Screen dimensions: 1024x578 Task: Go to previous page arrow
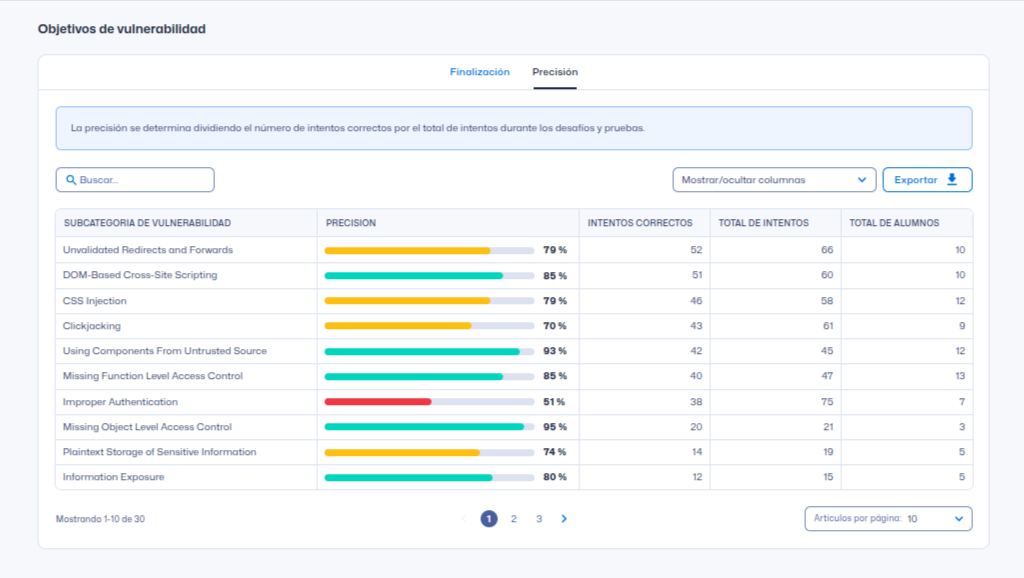pyautogui.click(x=464, y=519)
